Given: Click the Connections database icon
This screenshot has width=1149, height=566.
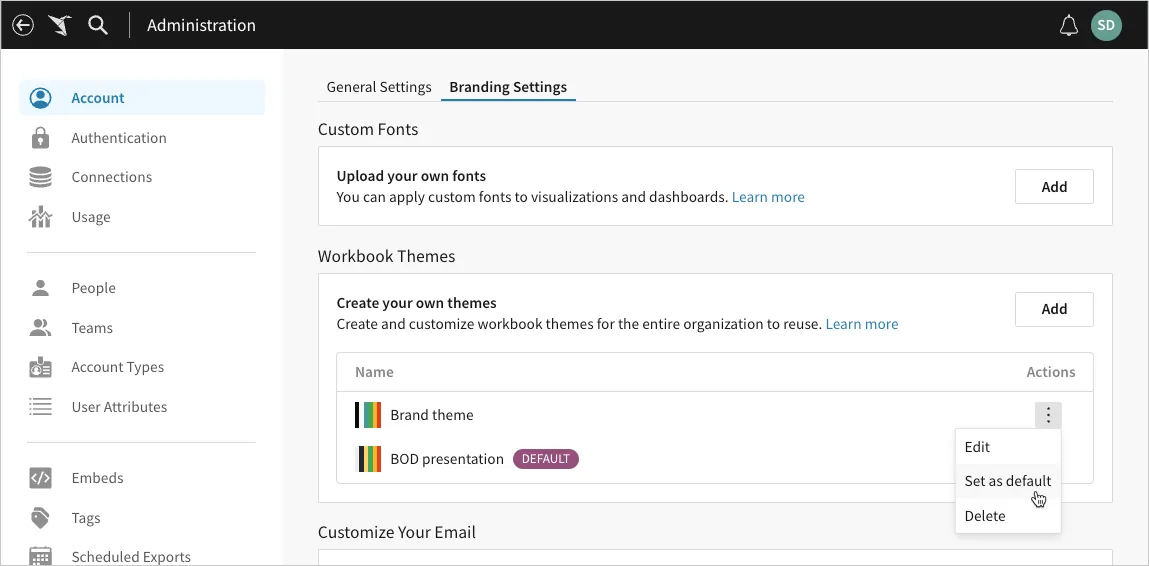Looking at the screenshot, I should pos(40,177).
